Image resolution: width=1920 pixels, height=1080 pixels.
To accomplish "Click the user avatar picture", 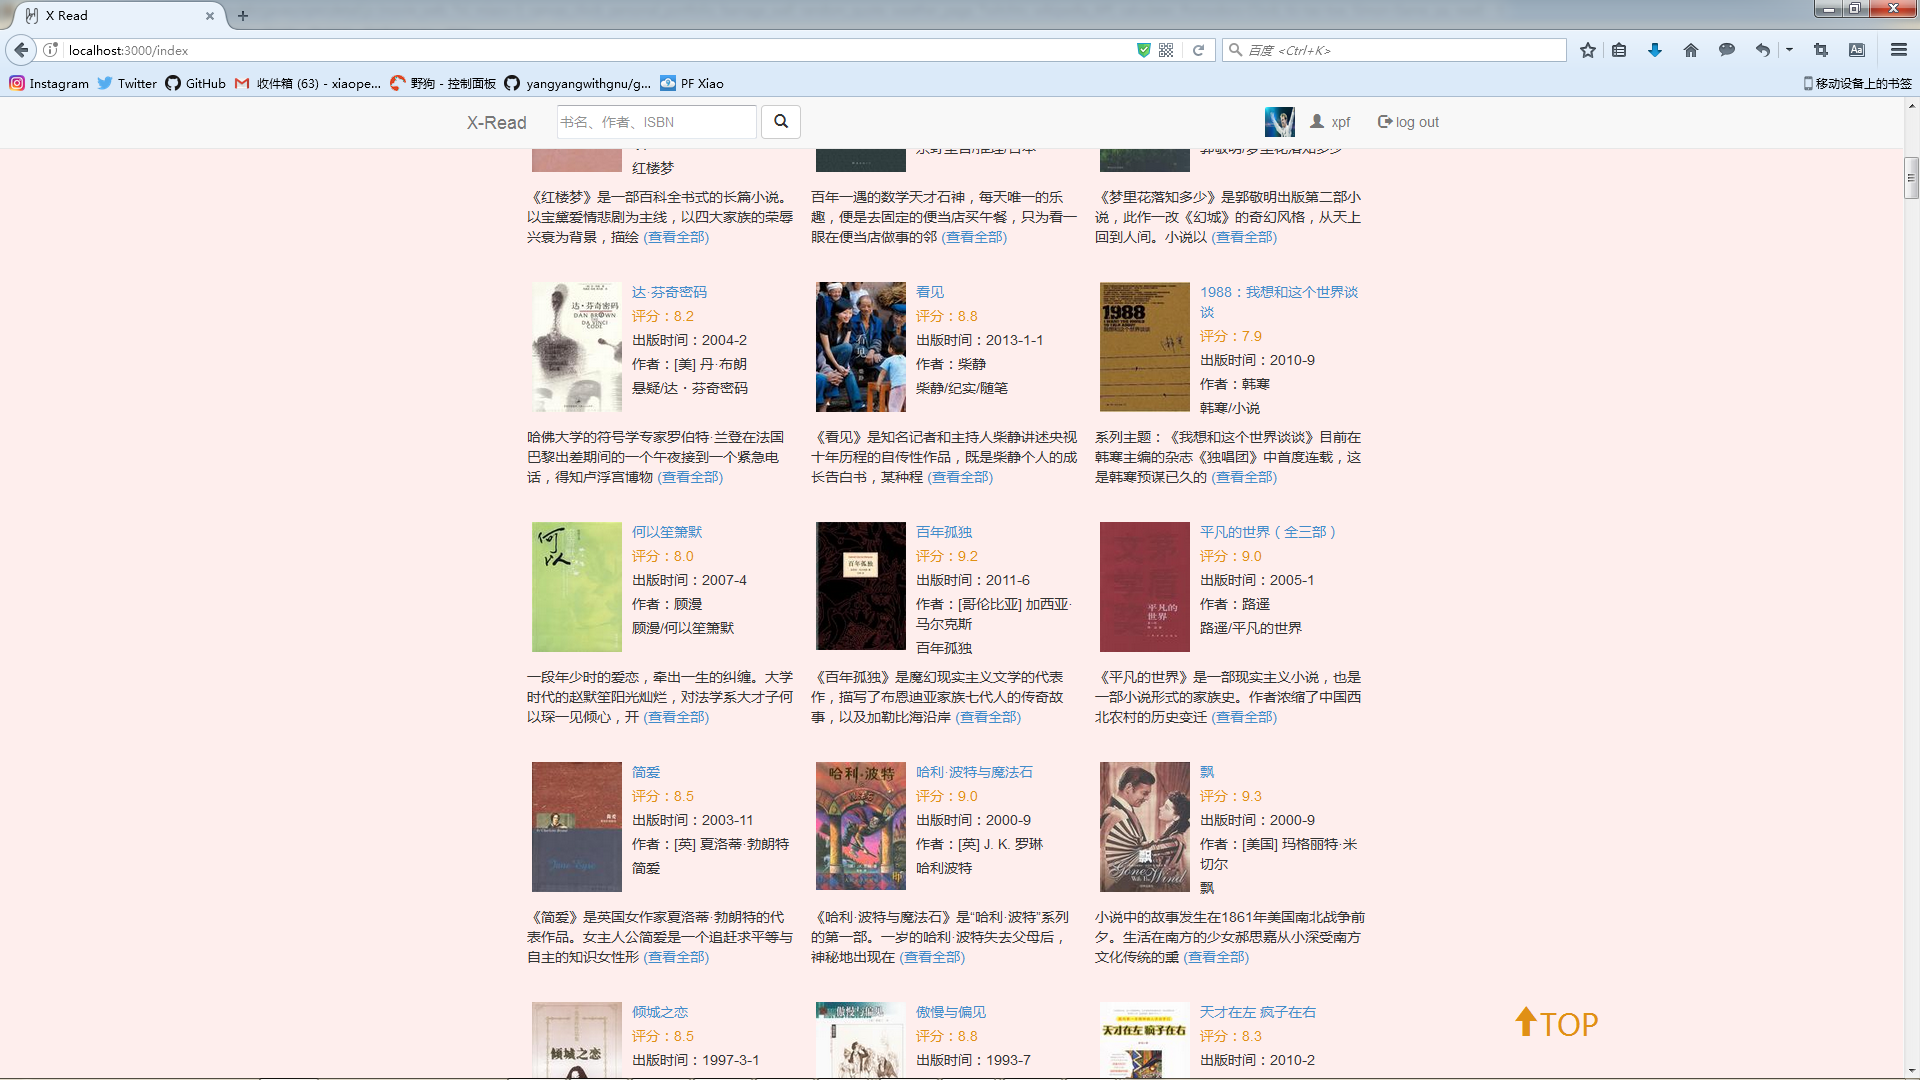I will click(1279, 122).
